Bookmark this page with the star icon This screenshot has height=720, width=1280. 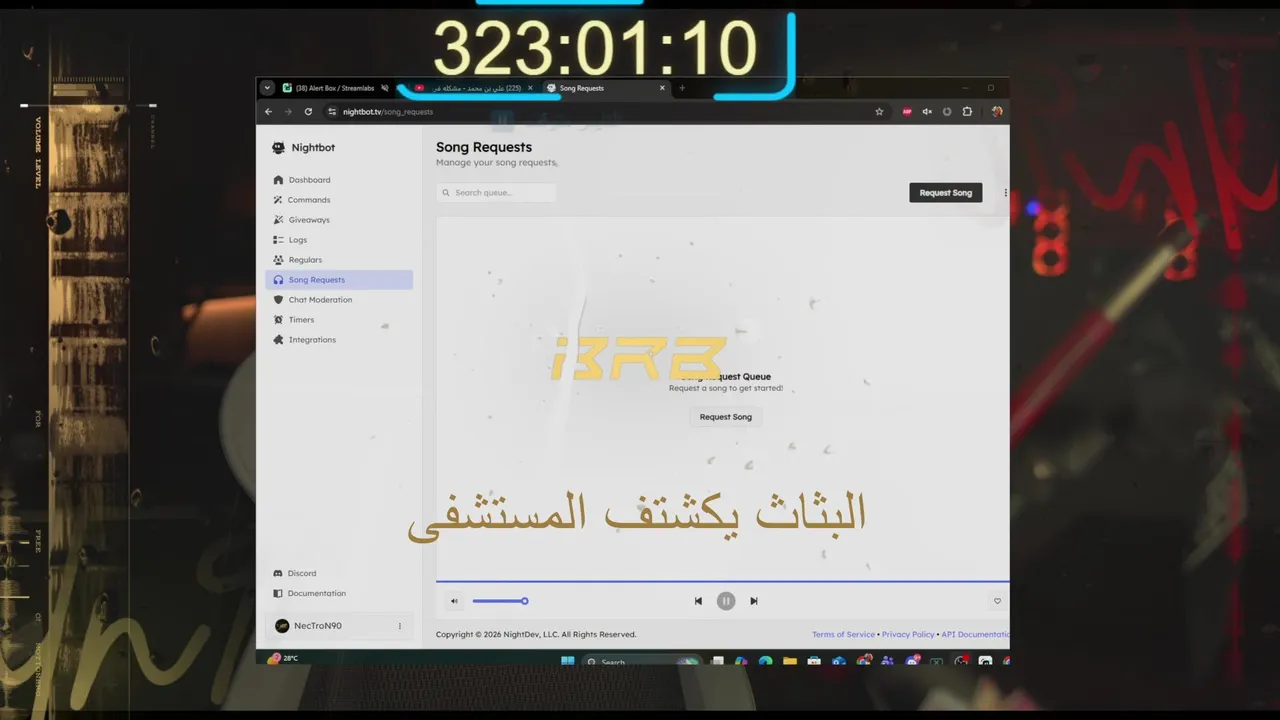(x=879, y=112)
